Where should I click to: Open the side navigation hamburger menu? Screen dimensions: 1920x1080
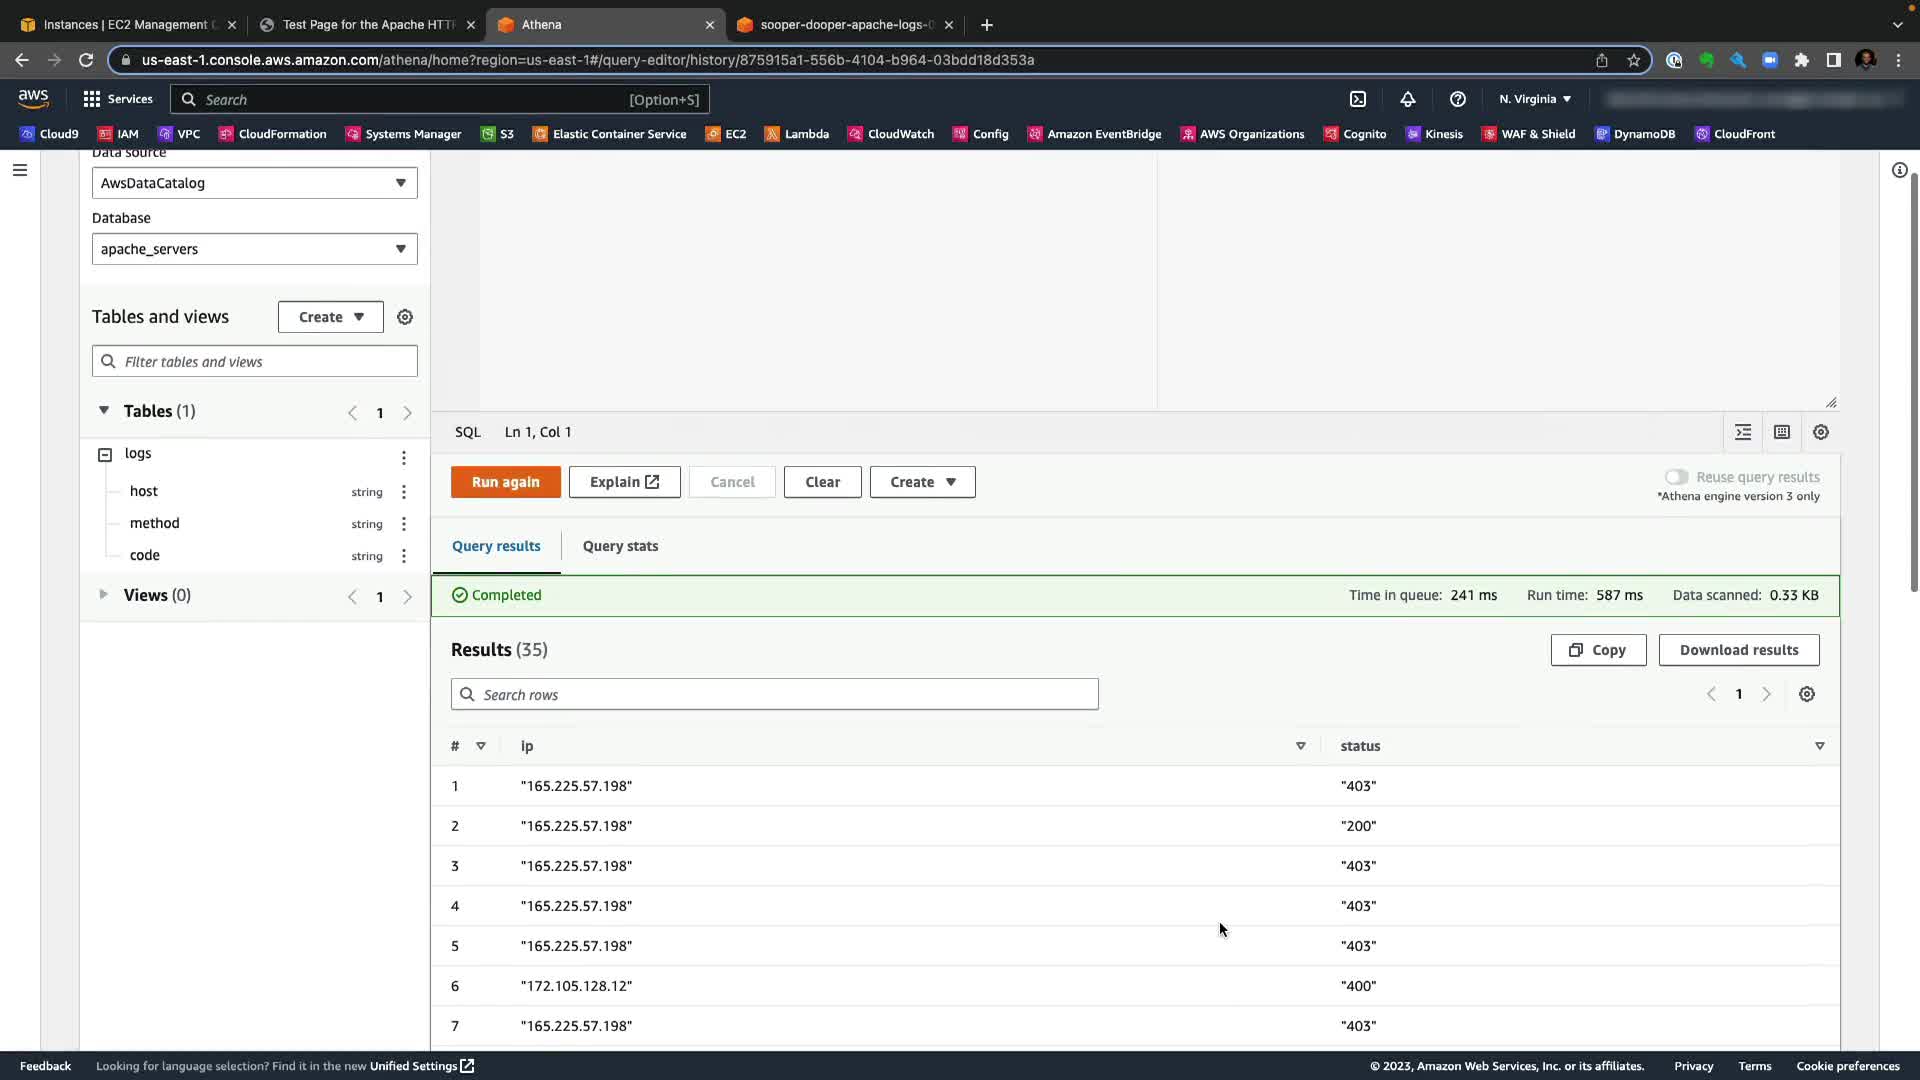click(19, 170)
